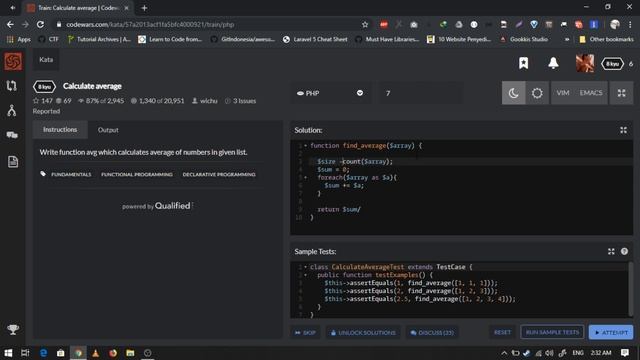Enable EMACS keybinding mode

coord(591,93)
